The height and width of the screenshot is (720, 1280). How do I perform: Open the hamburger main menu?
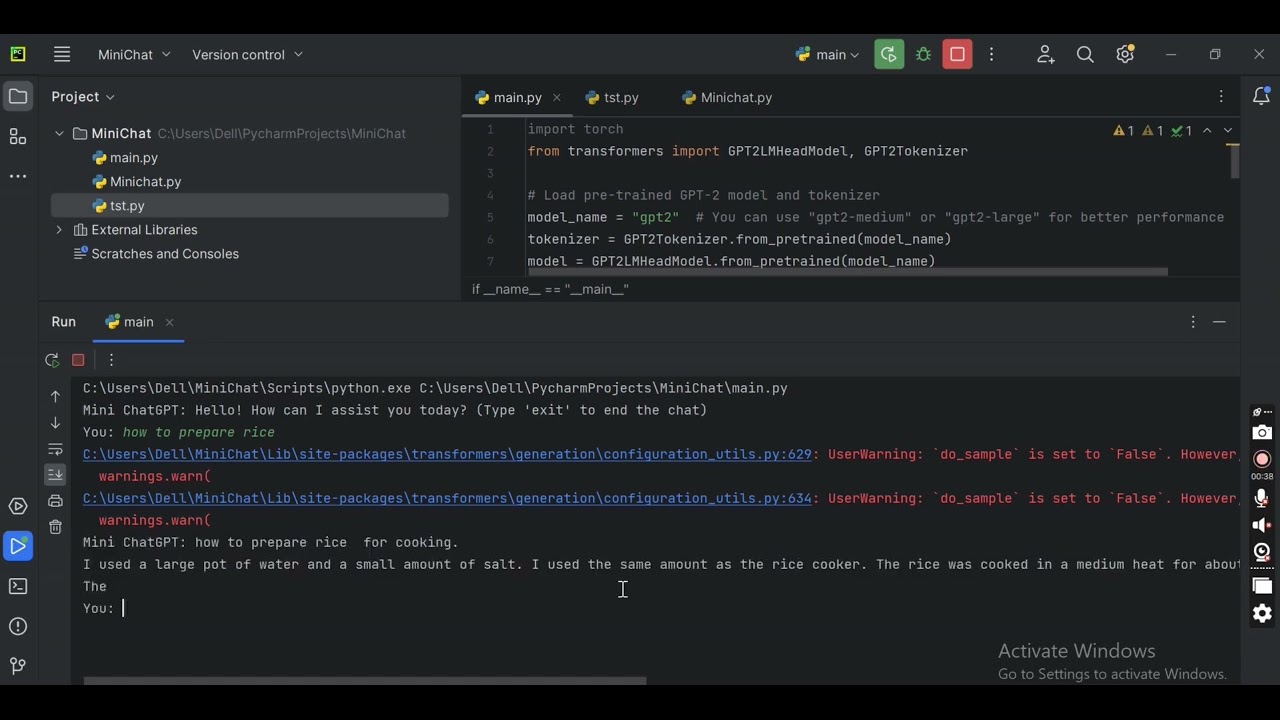pyautogui.click(x=62, y=55)
